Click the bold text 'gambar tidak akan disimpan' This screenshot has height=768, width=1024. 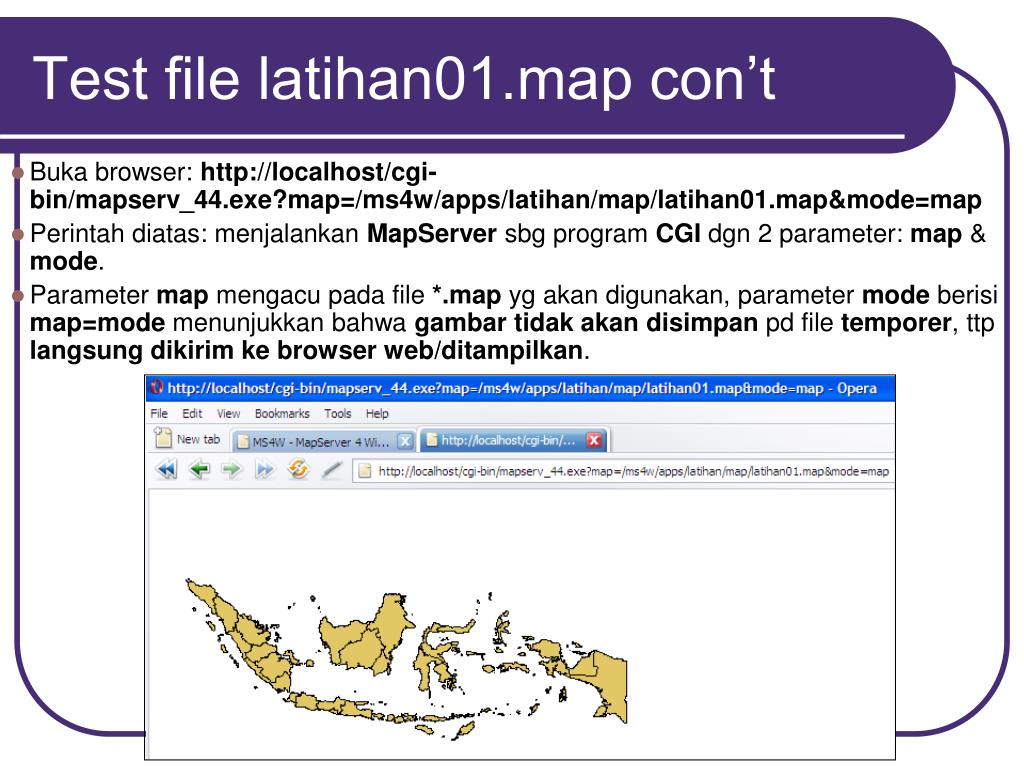pos(586,323)
